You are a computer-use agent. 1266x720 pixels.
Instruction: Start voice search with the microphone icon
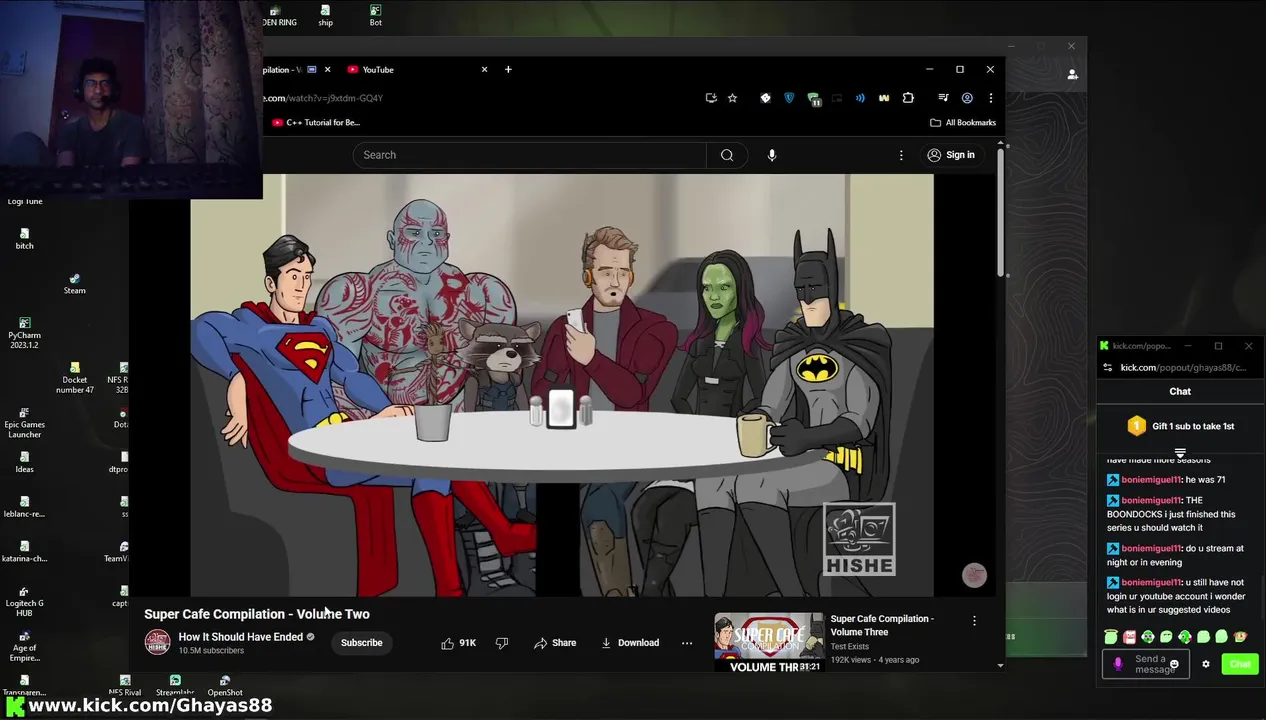771,155
